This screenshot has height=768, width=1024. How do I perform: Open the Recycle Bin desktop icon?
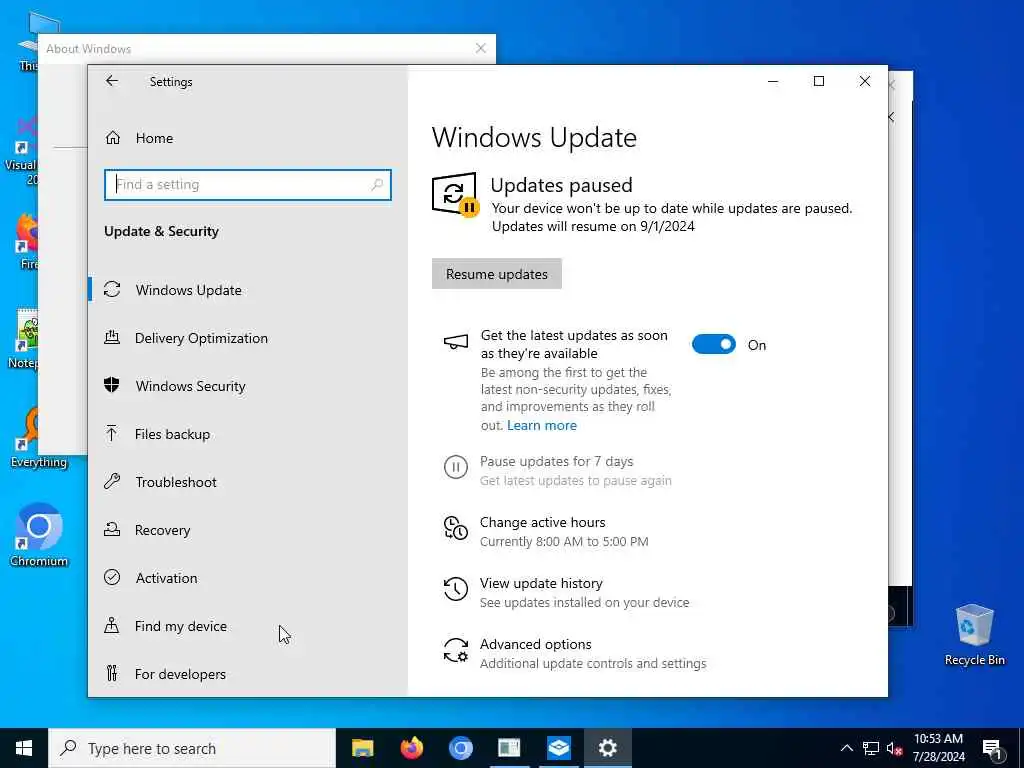(x=974, y=635)
